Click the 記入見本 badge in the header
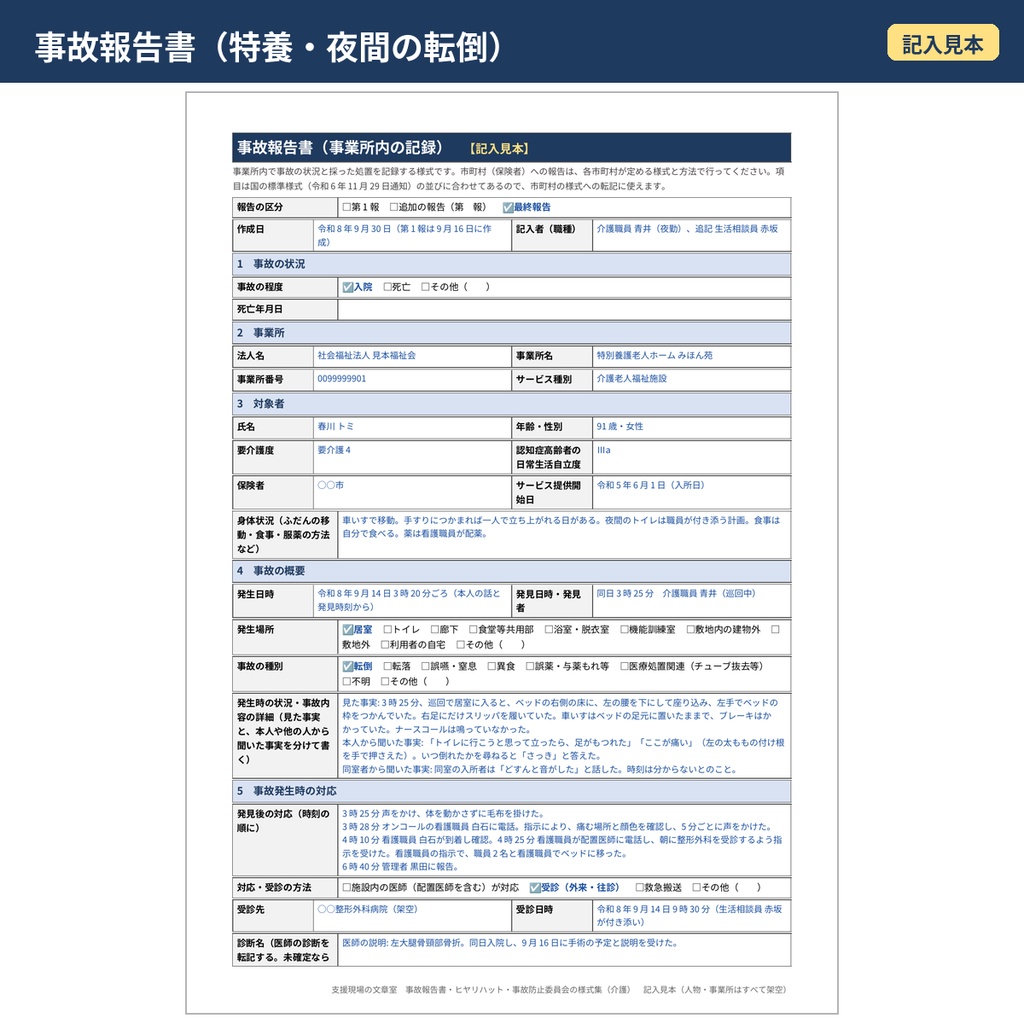 pyautogui.click(x=942, y=43)
